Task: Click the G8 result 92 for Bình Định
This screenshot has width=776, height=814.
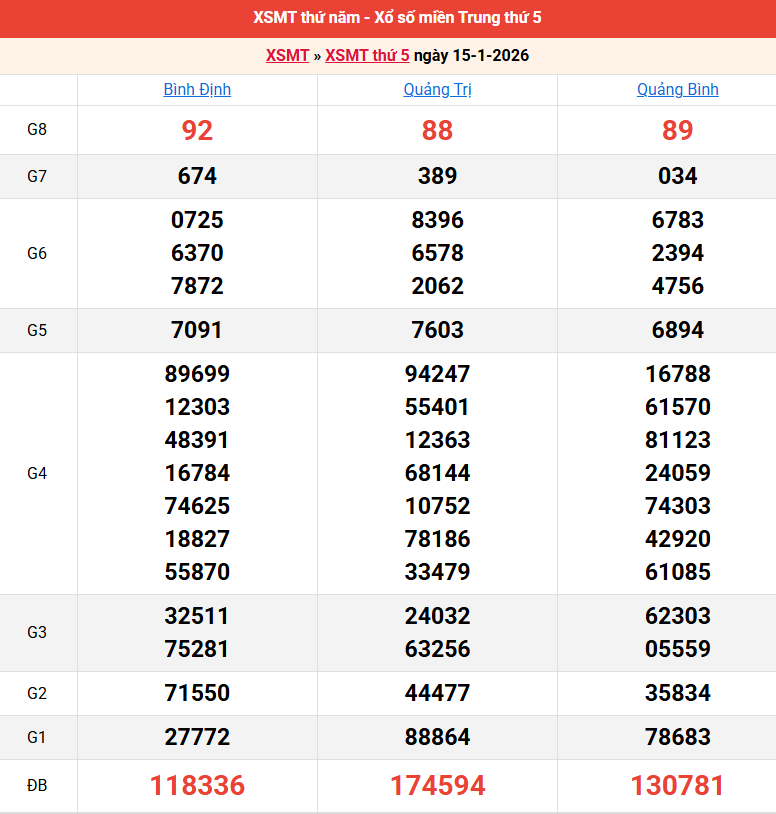Action: (x=197, y=131)
